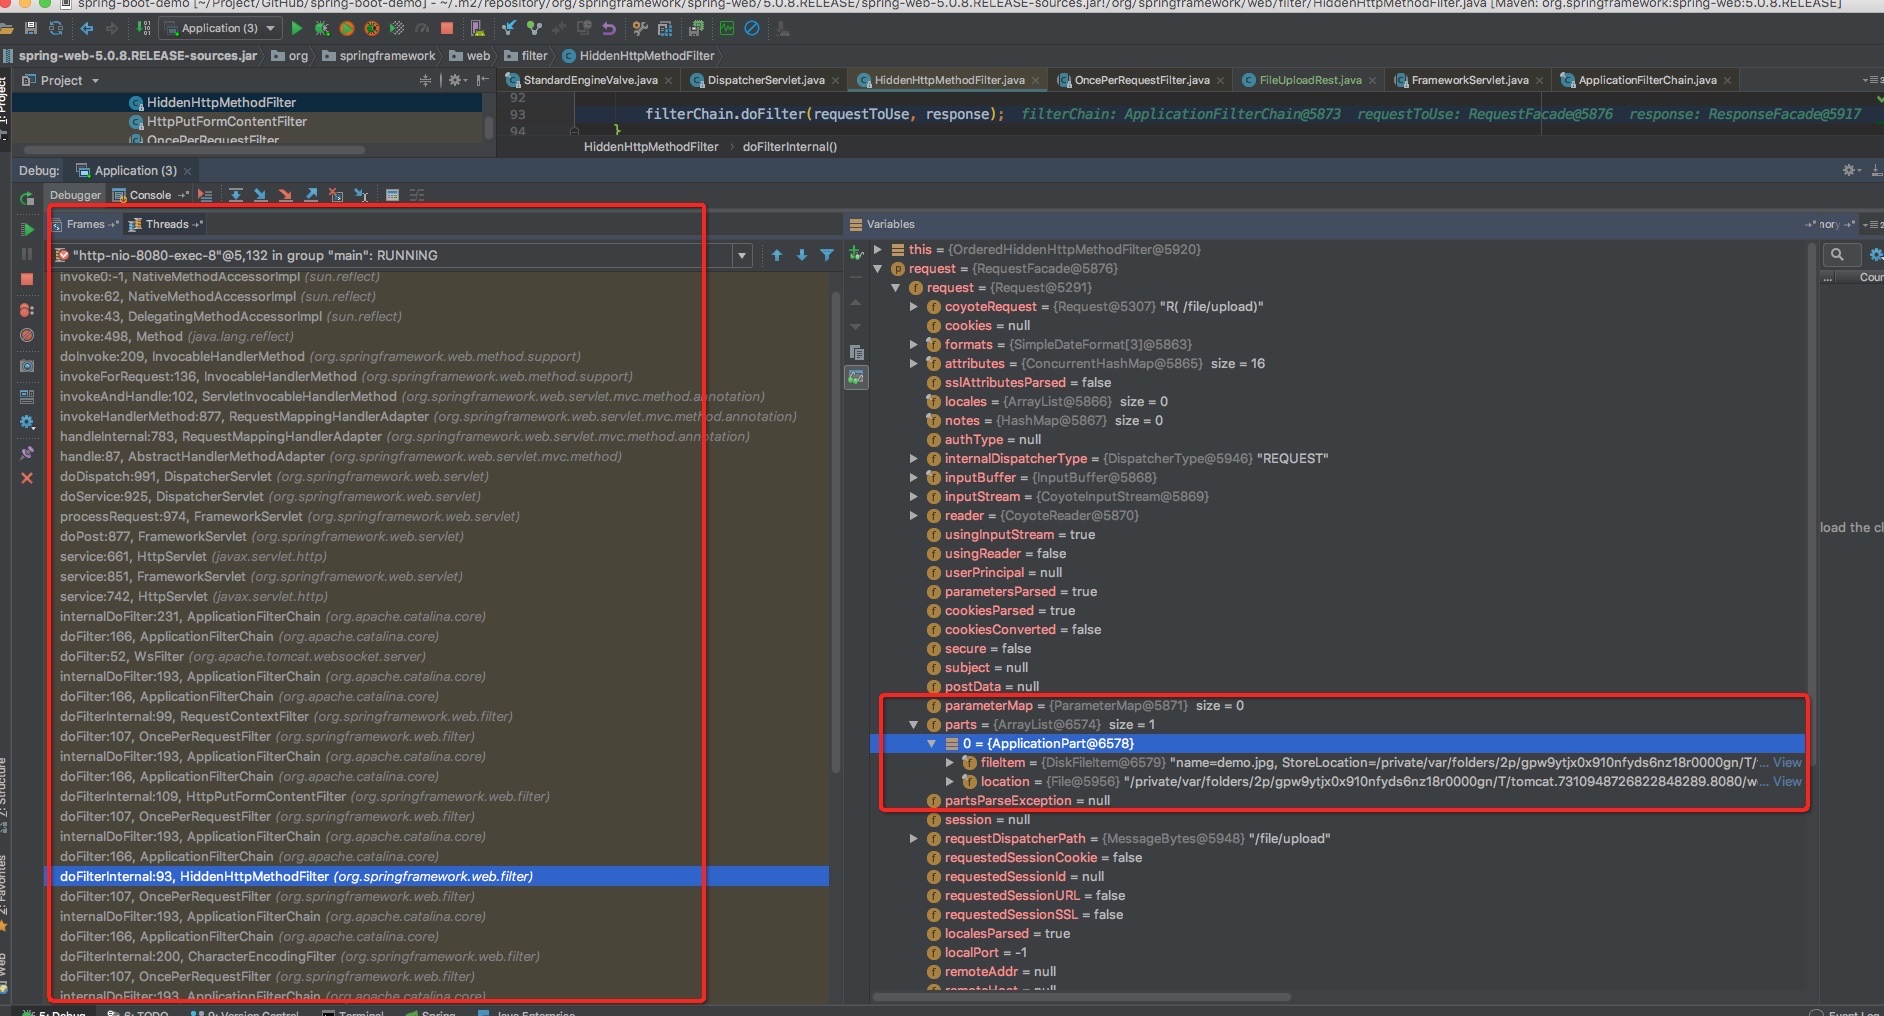Expand the coyoteRequest variable node

click(913, 307)
